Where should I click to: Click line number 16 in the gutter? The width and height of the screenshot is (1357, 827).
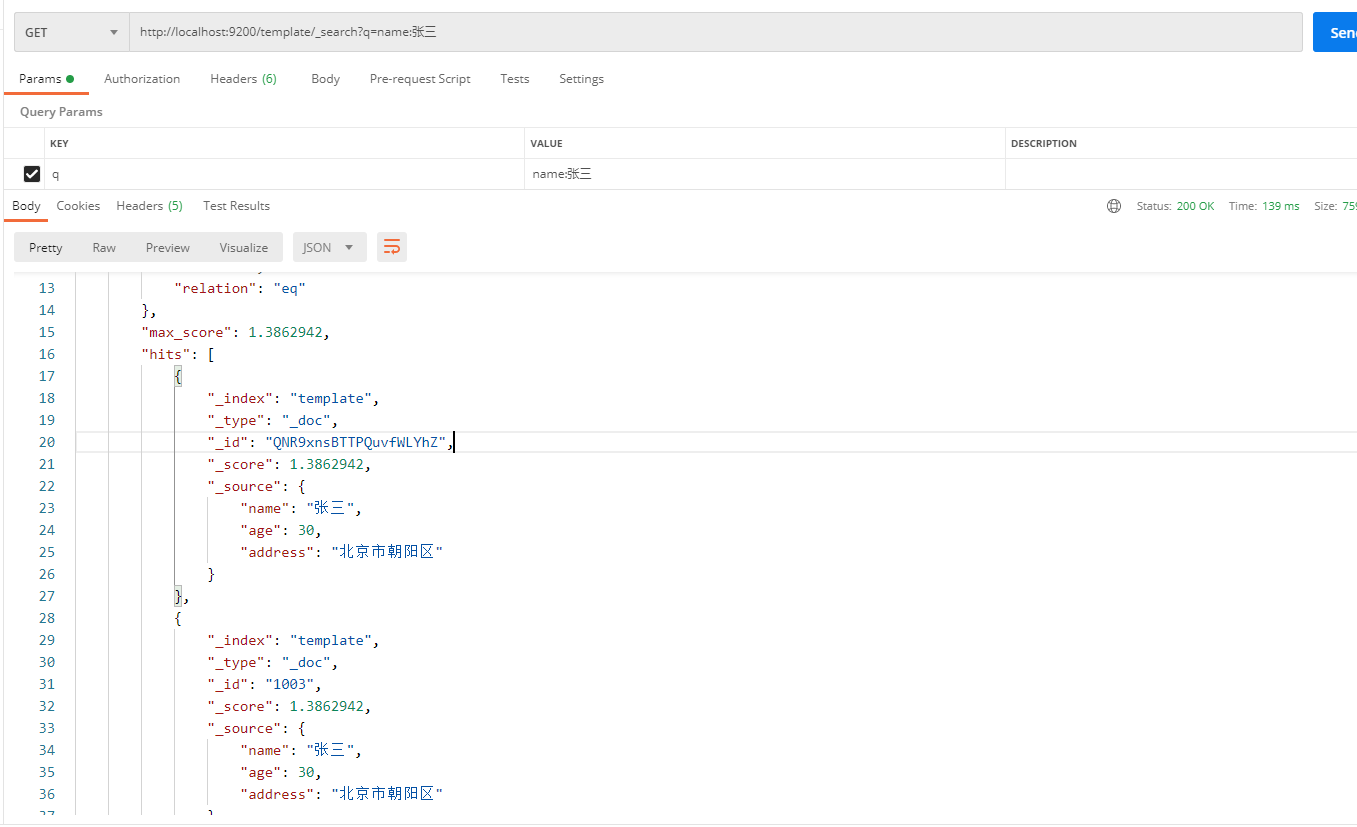pyautogui.click(x=47, y=354)
